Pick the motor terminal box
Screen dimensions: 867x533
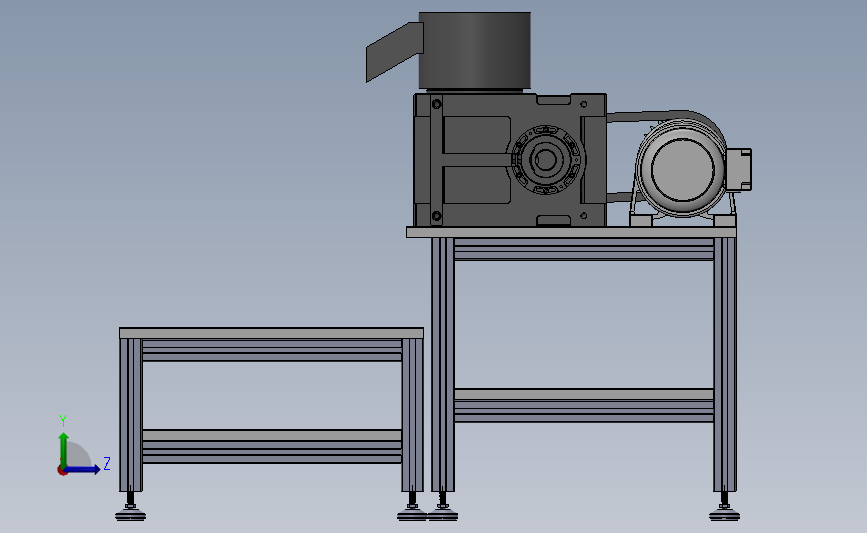[x=739, y=170]
